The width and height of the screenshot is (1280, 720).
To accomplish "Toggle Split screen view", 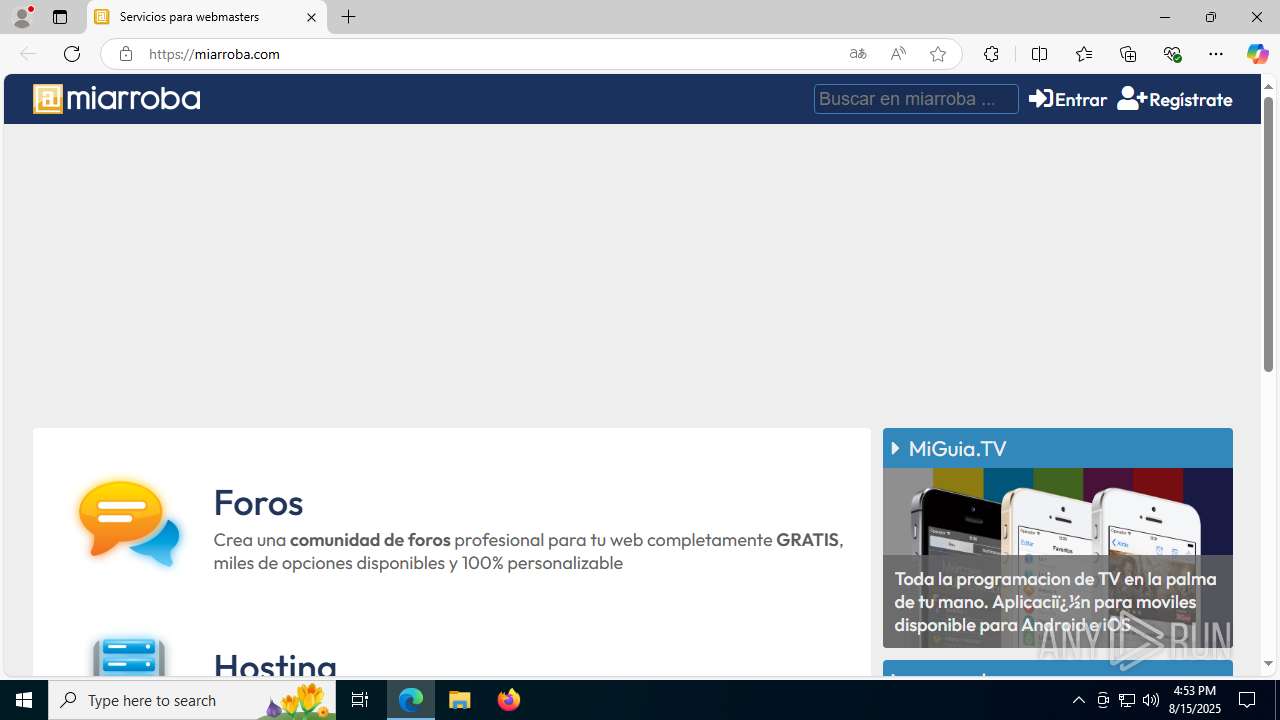I will pyautogui.click(x=1039, y=54).
